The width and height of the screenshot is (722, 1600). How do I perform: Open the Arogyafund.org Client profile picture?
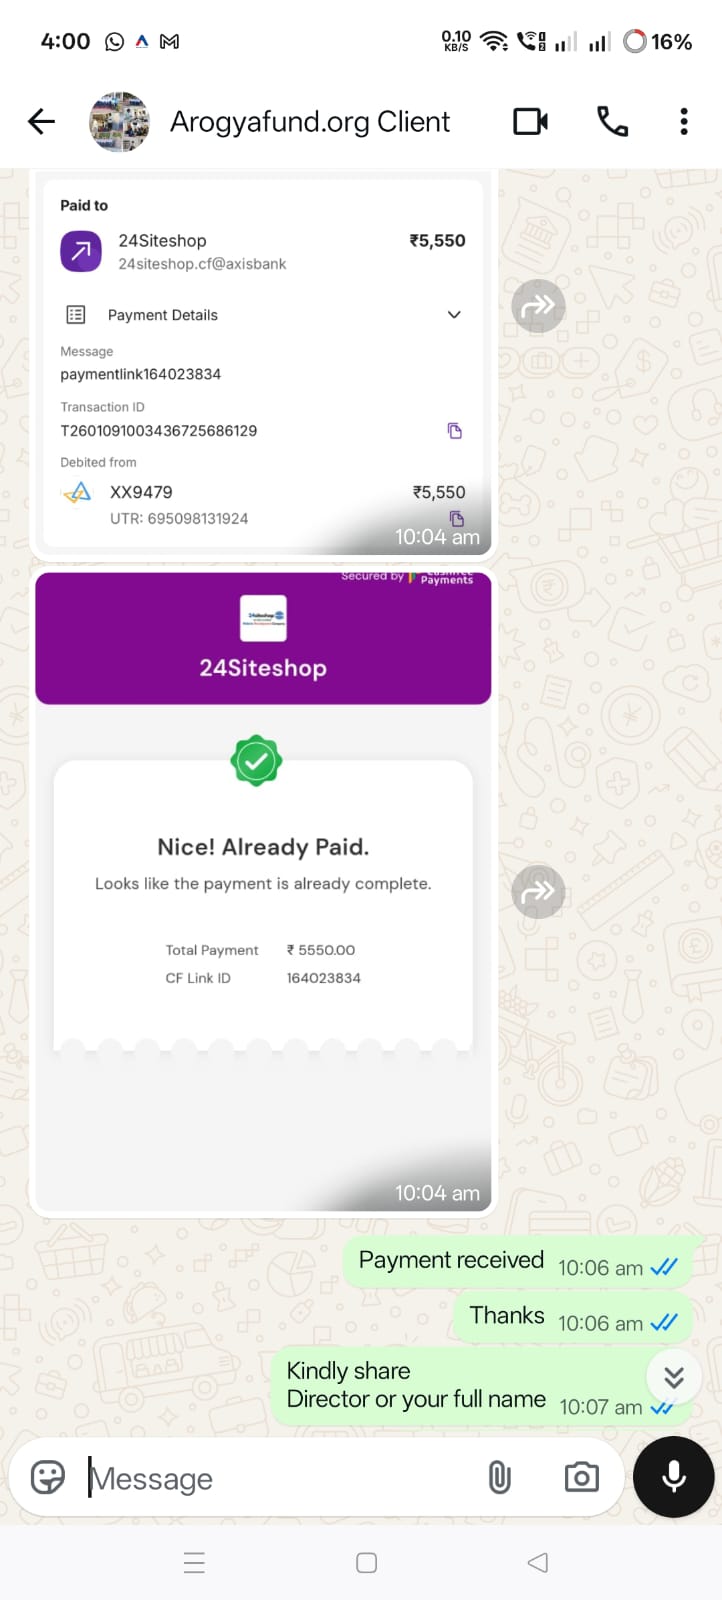[x=119, y=122]
